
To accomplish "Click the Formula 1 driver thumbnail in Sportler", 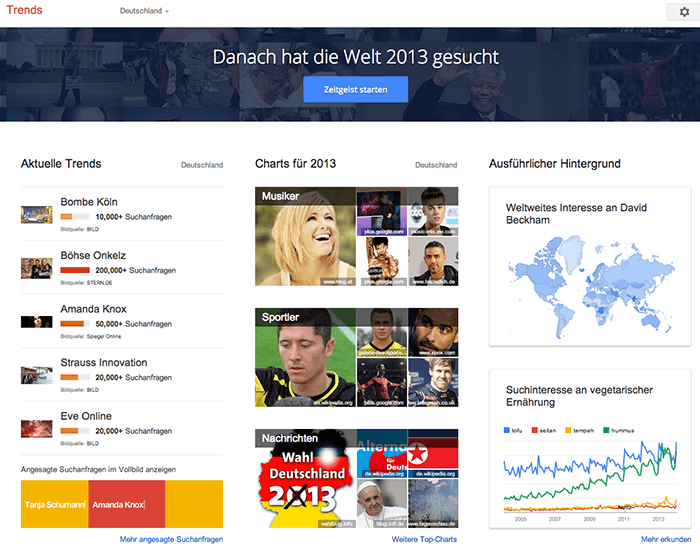I will click(x=433, y=382).
